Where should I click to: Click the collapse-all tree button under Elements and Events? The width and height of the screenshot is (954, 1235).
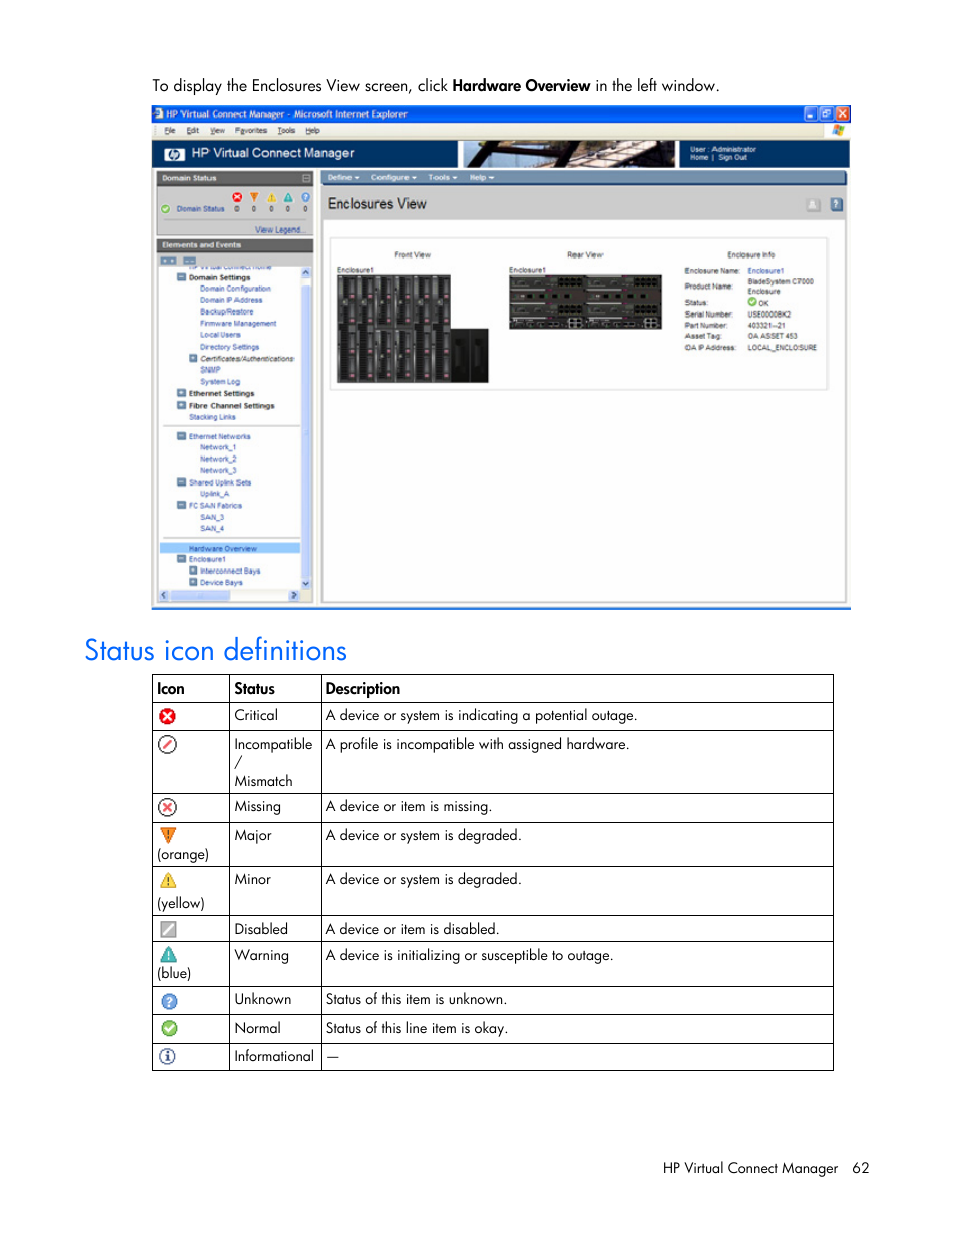pos(190,260)
